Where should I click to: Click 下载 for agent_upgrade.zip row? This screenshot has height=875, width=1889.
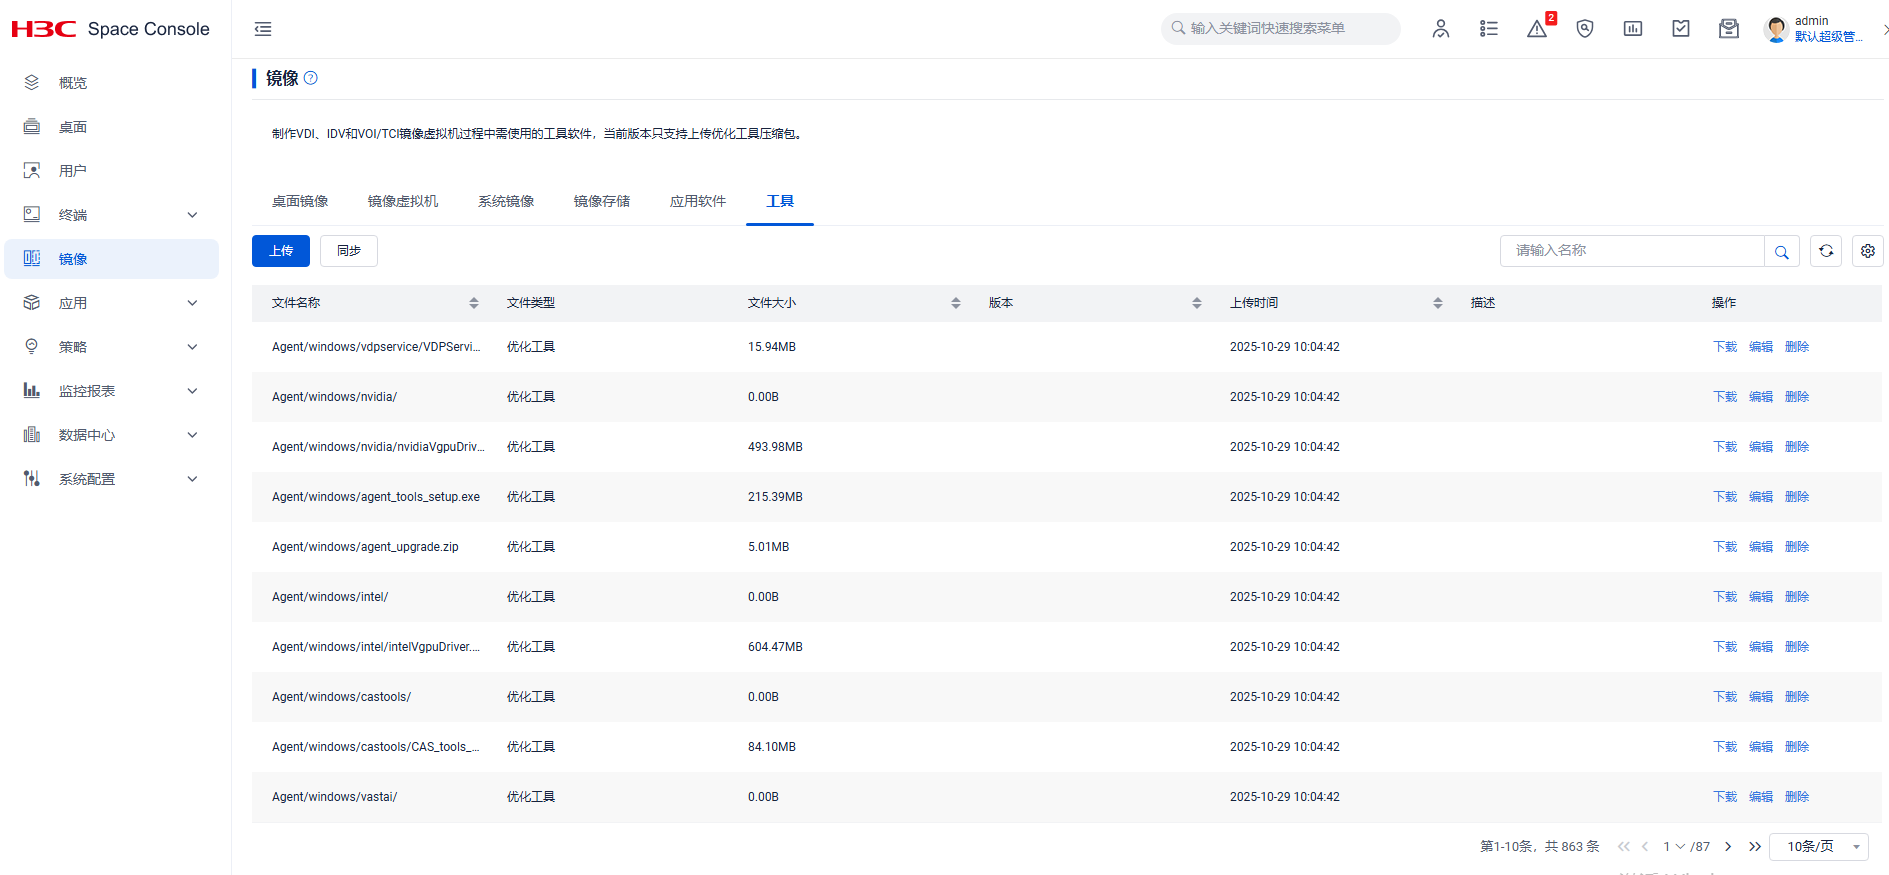coord(1725,547)
